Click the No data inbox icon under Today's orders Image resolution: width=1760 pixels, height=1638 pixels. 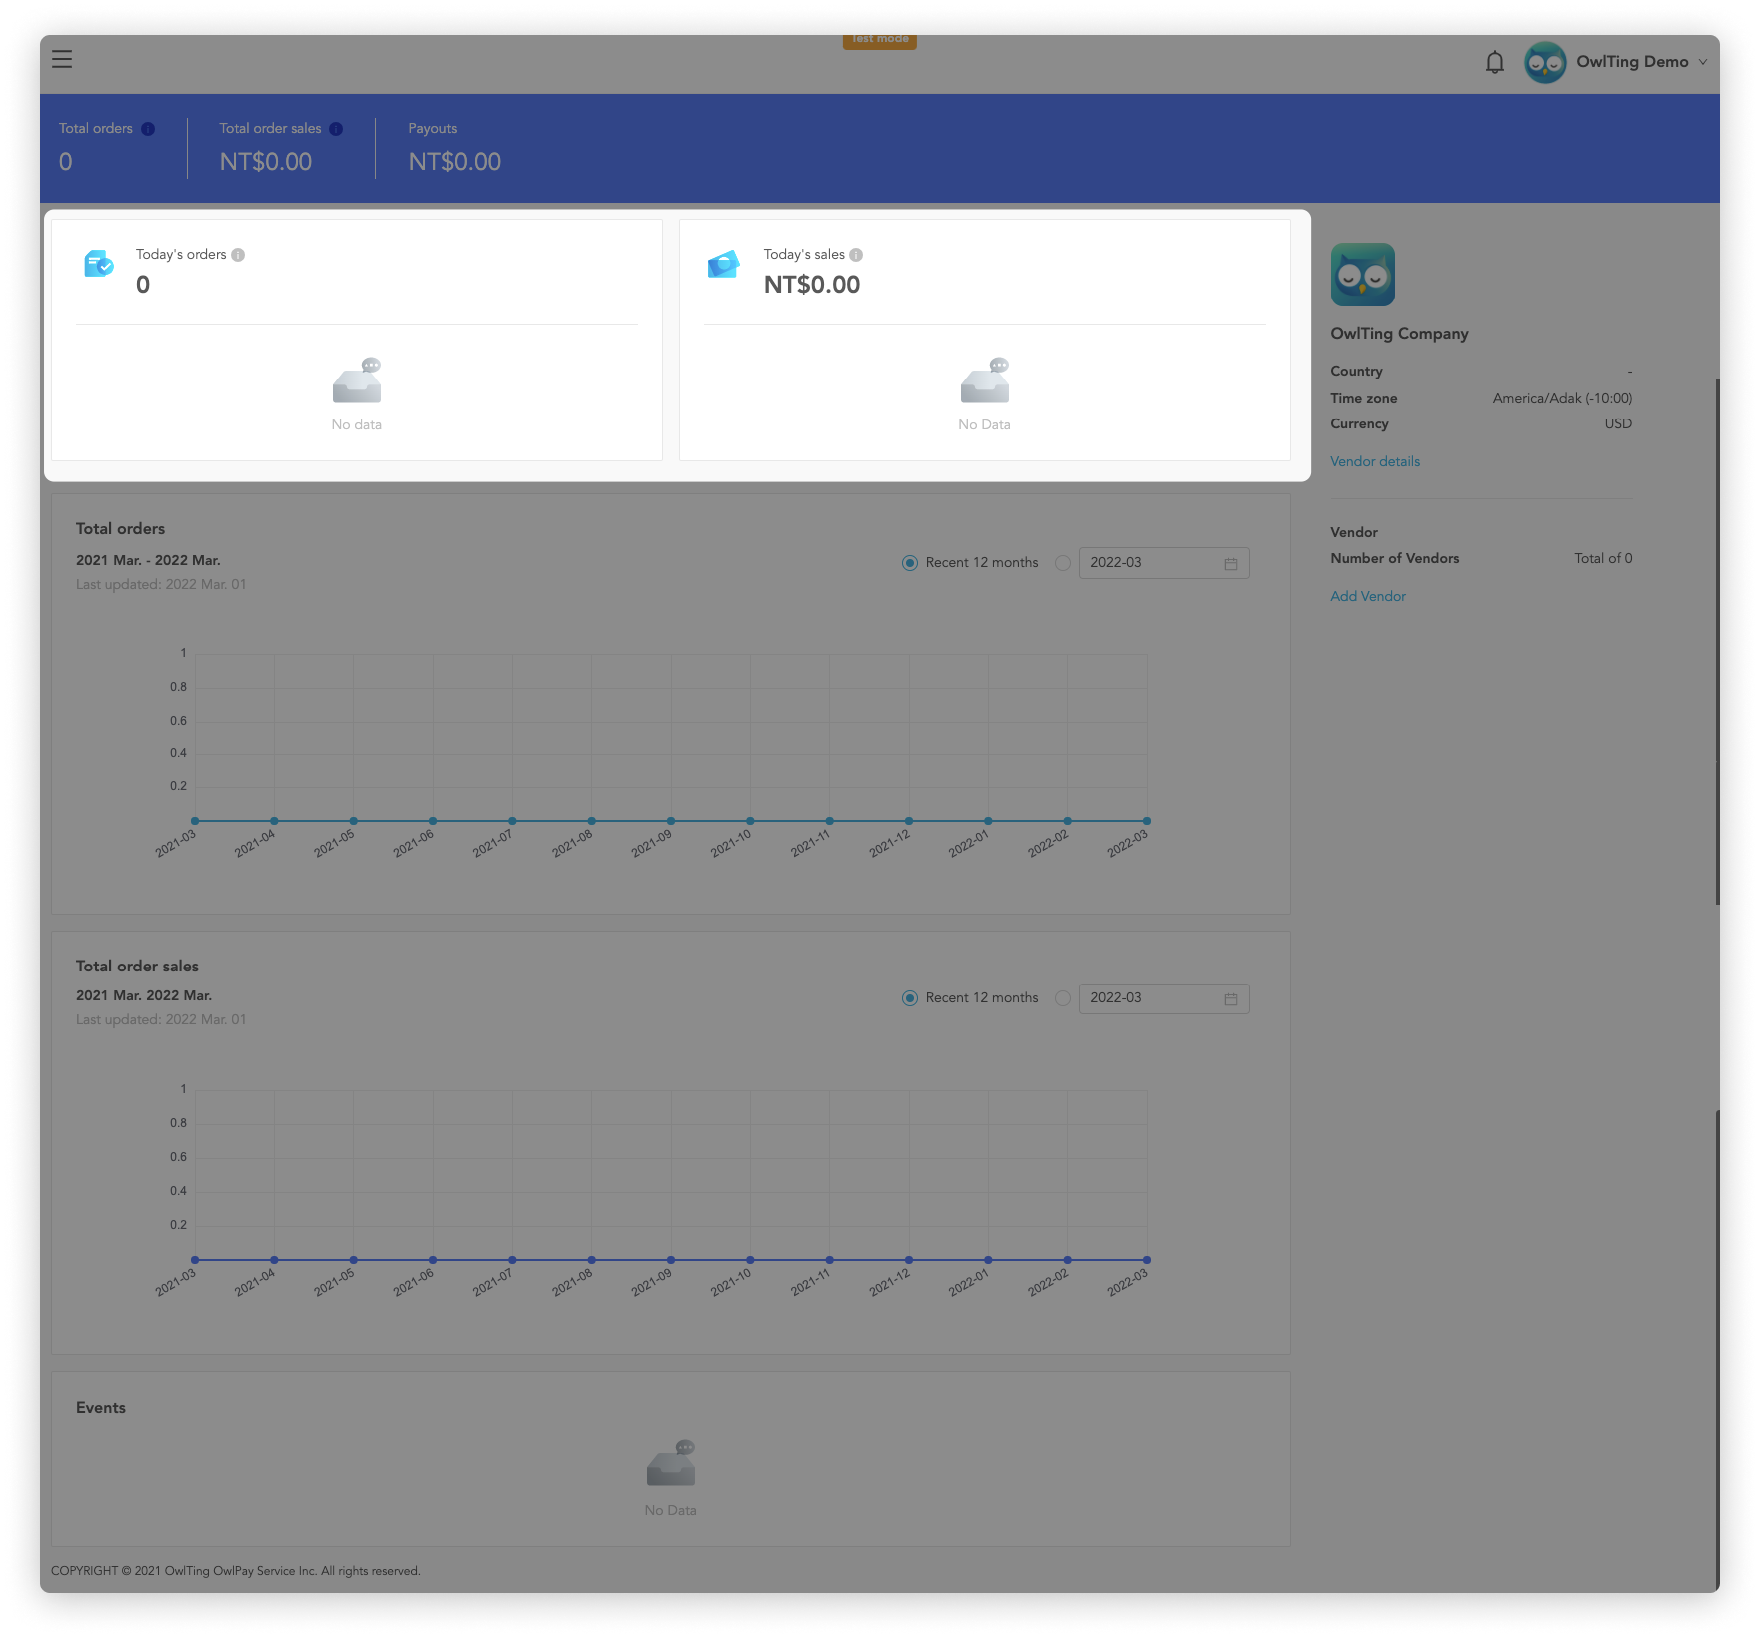[x=357, y=380]
